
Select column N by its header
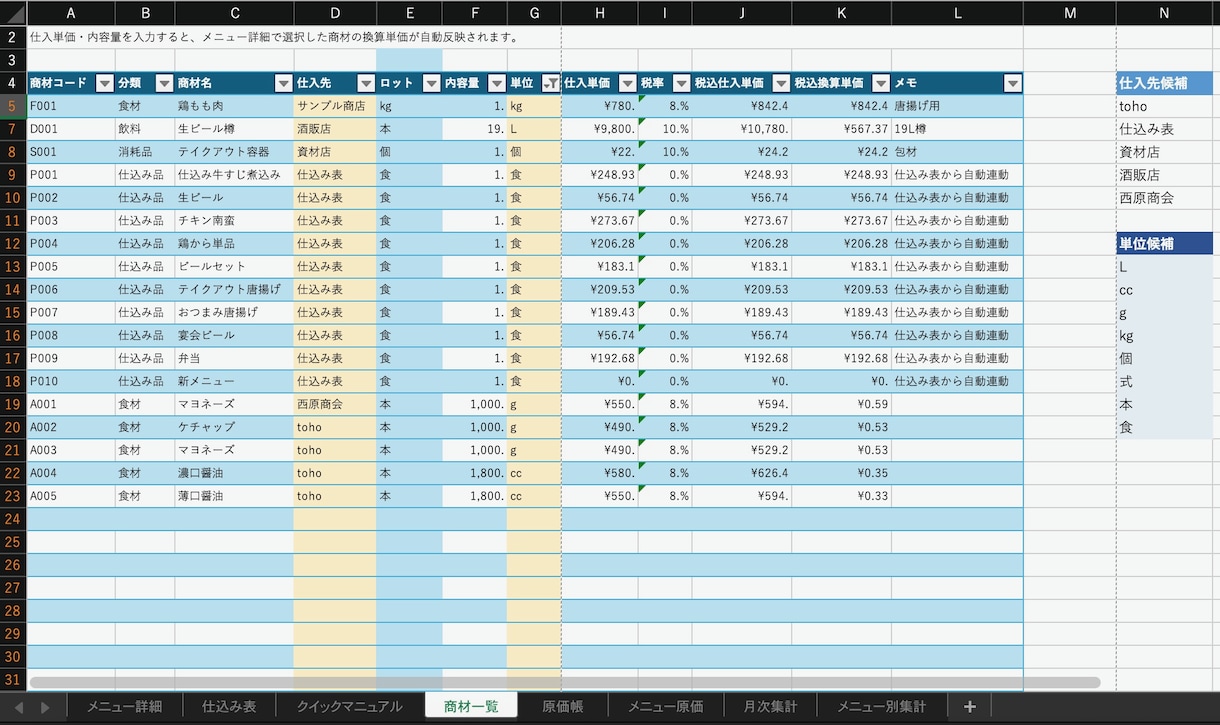[x=1164, y=13]
